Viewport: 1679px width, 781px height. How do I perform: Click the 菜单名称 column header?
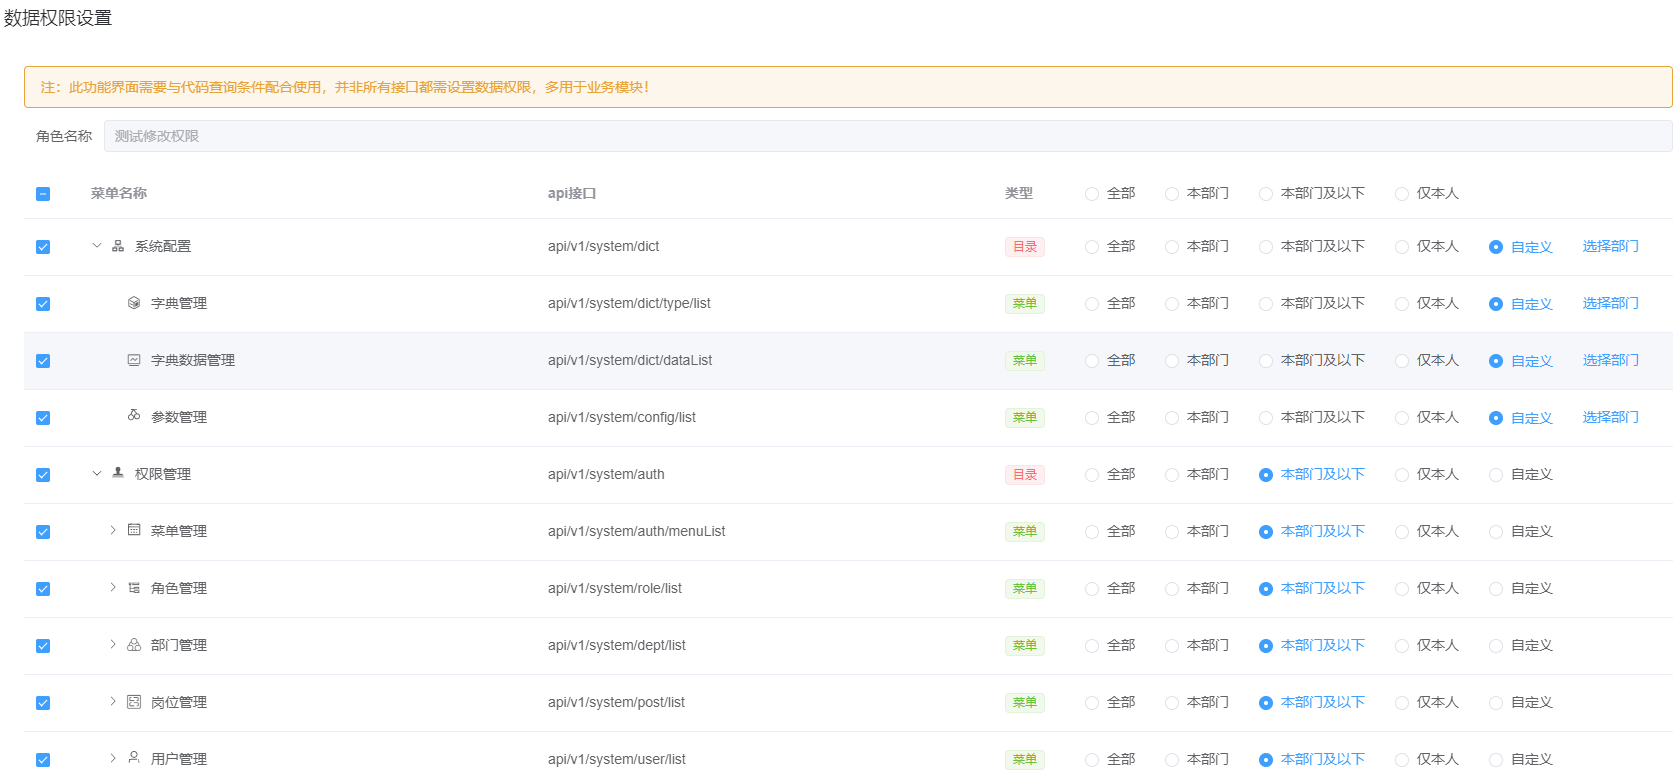point(119,193)
